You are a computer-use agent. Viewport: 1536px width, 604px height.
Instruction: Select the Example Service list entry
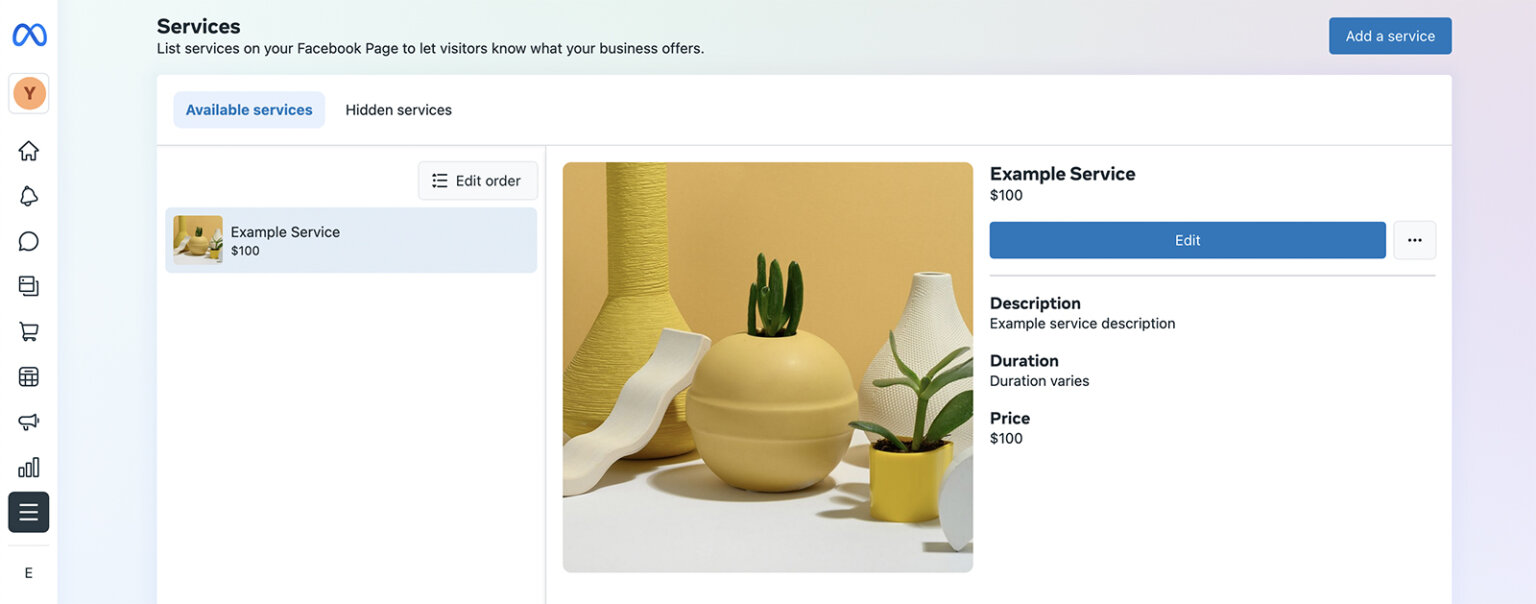(x=350, y=240)
